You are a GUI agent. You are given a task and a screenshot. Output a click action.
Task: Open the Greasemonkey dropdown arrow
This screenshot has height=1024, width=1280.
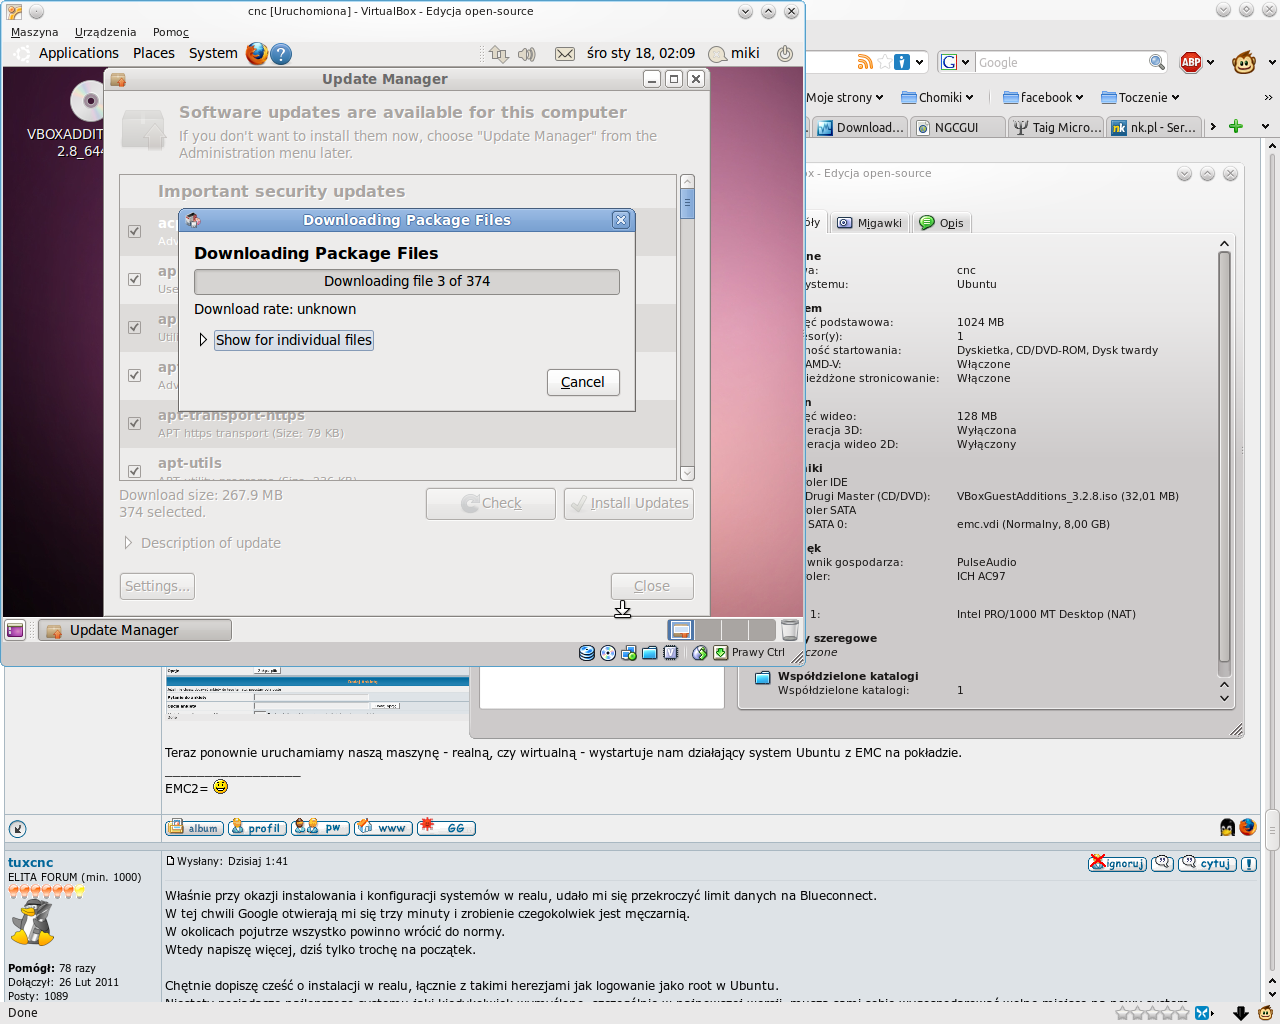(x=1271, y=63)
